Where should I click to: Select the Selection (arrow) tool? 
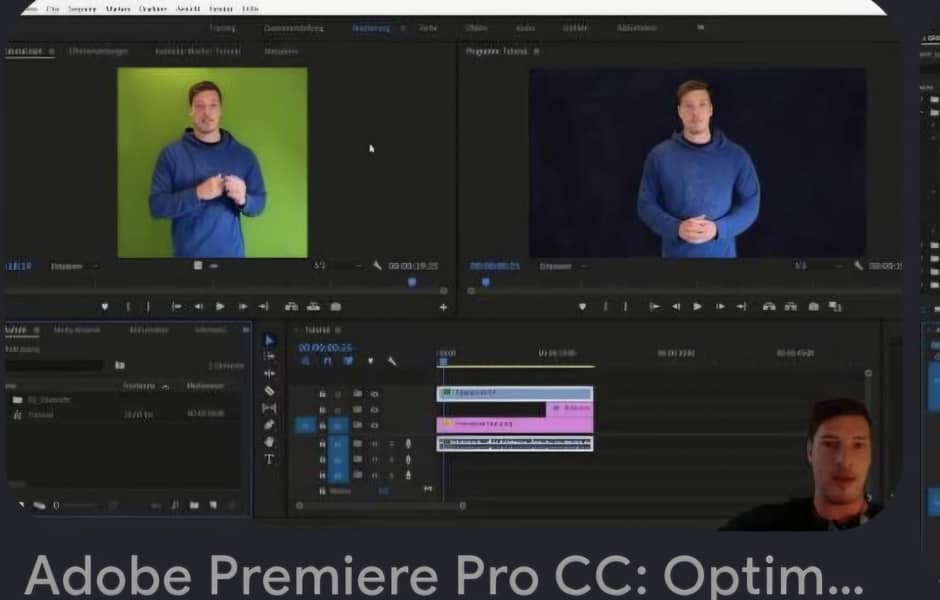269,340
